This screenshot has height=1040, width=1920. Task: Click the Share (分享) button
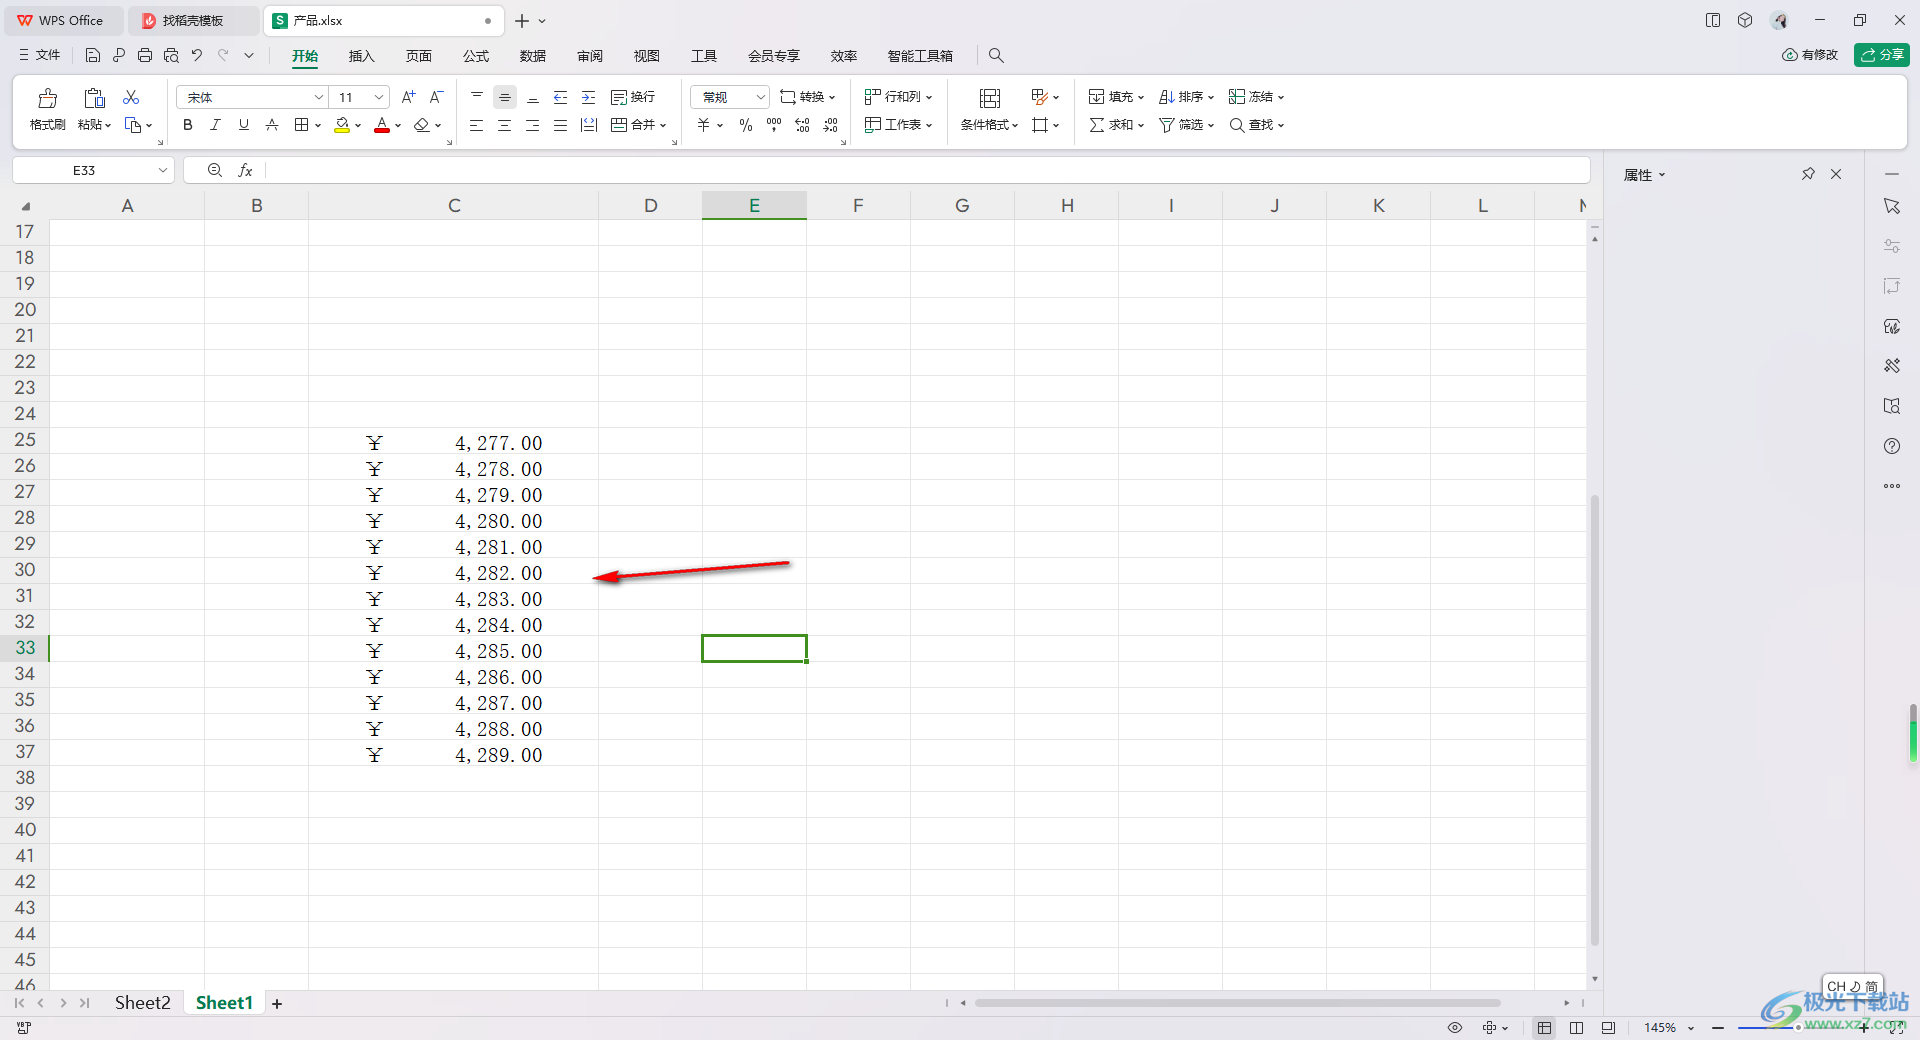(x=1882, y=55)
